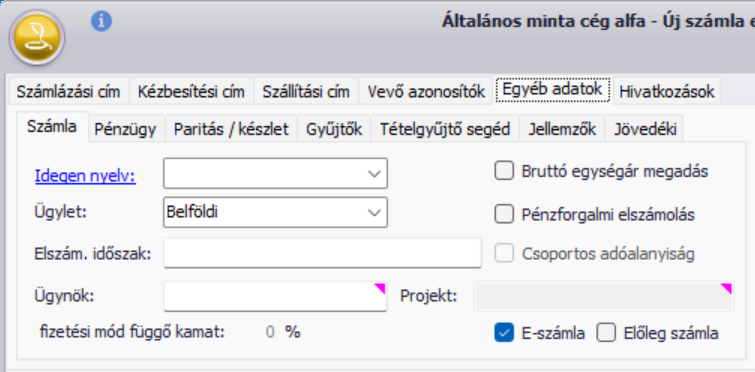Click the golden snake application logo
Screen dimensions: 755x372
37,38
